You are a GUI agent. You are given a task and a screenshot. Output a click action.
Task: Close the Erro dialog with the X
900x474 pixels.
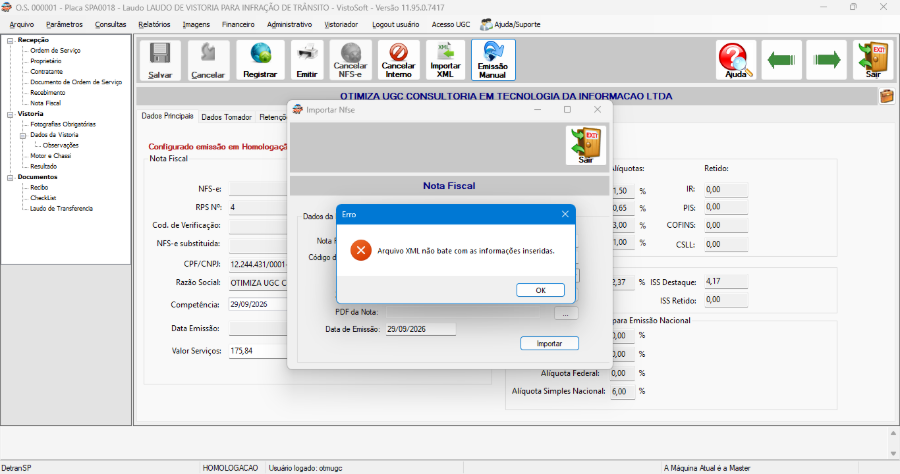pyautogui.click(x=565, y=214)
